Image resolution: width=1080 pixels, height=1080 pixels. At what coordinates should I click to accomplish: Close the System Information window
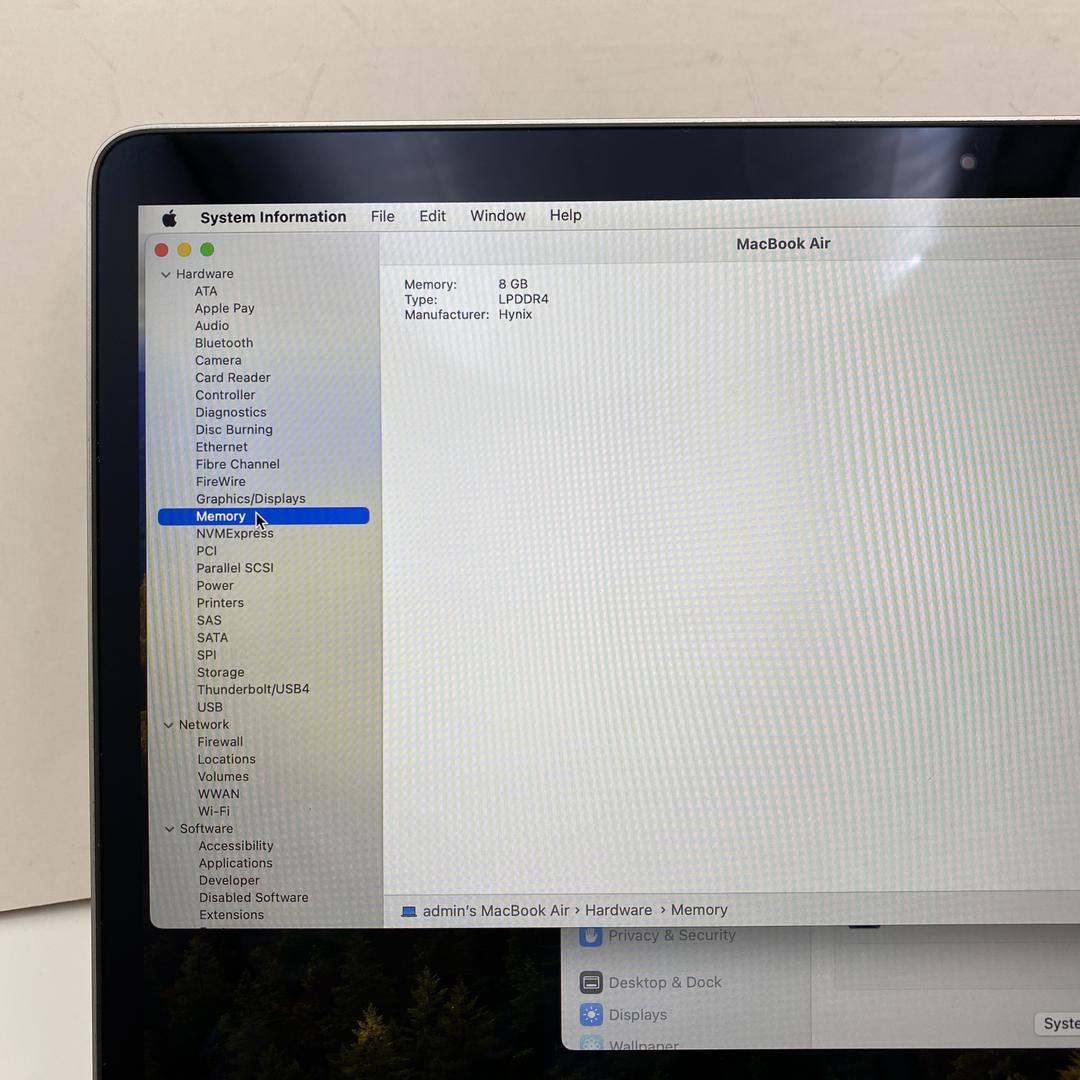tap(162, 250)
